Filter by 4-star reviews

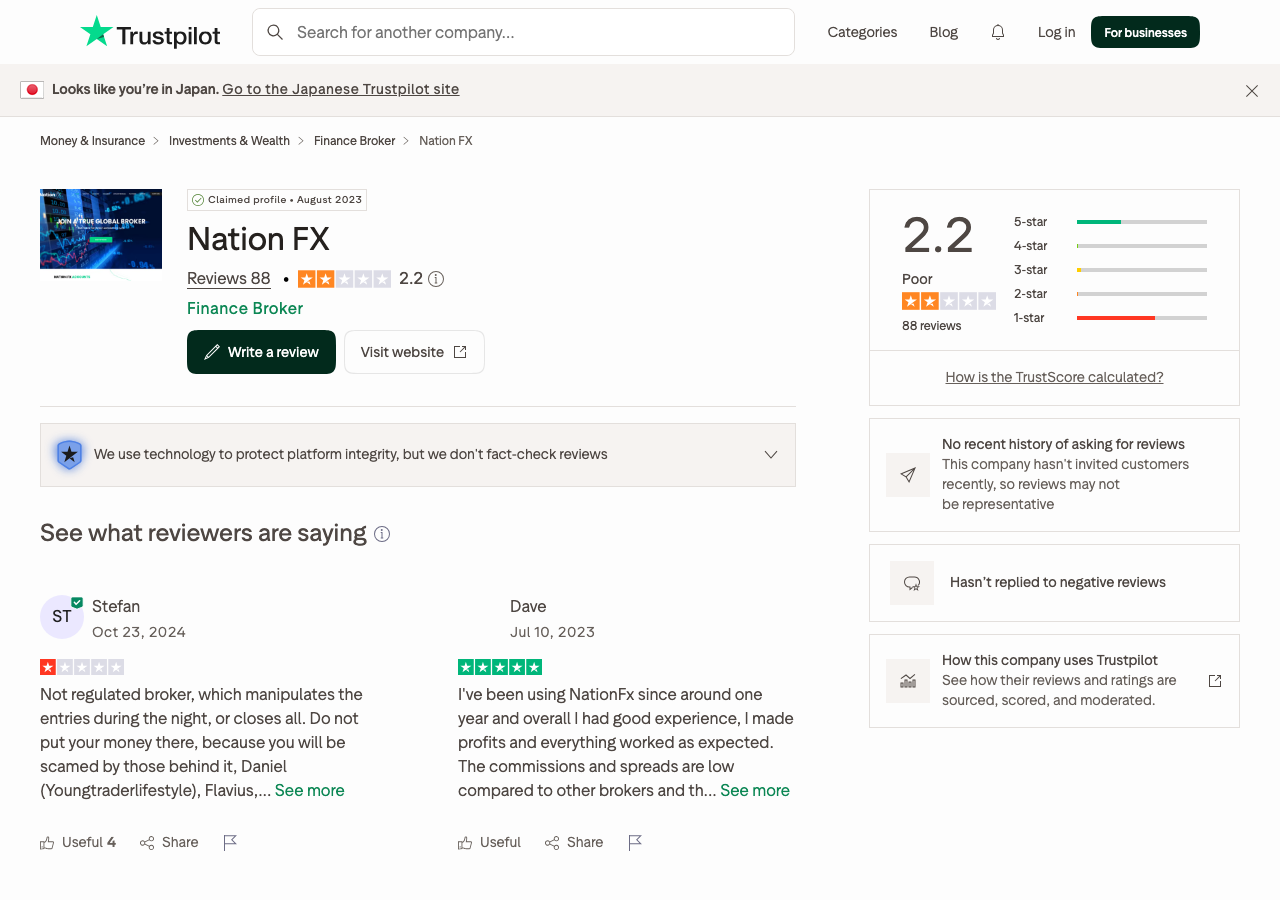pos(1110,246)
